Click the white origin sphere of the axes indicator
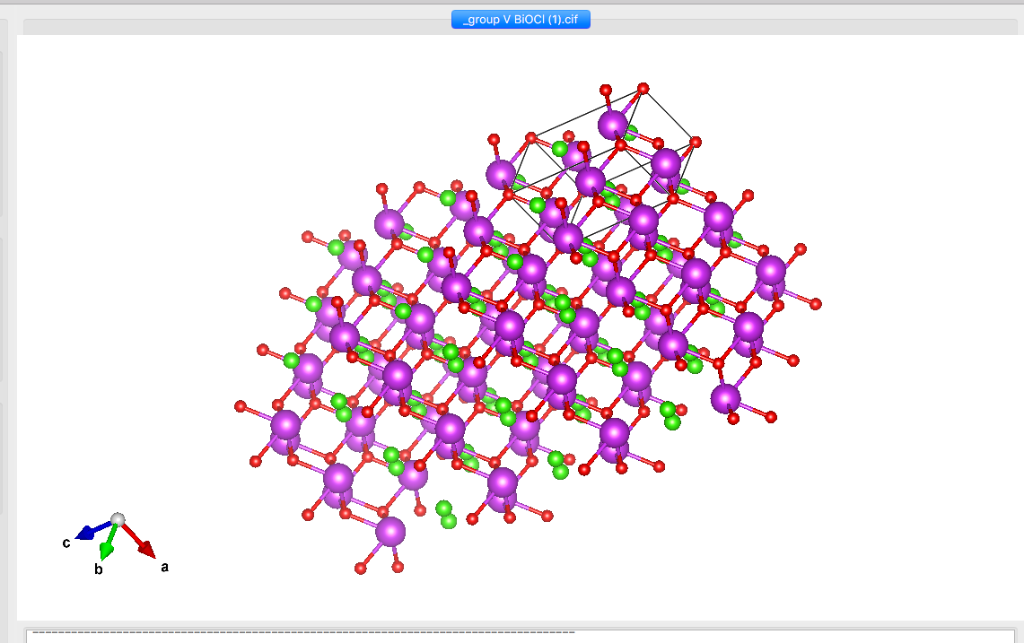Image resolution: width=1024 pixels, height=643 pixels. (120, 519)
